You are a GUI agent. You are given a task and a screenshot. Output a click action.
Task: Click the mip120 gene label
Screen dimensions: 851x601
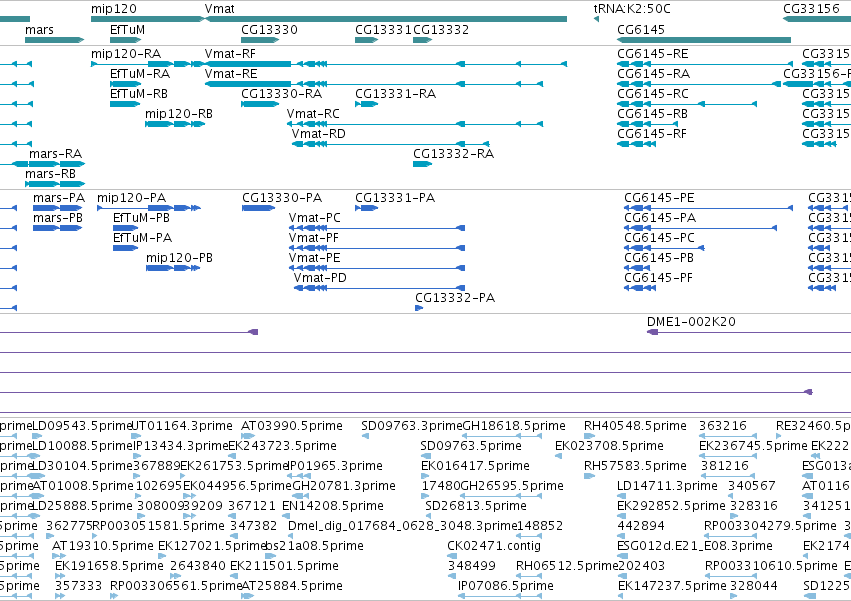pyautogui.click(x=113, y=9)
